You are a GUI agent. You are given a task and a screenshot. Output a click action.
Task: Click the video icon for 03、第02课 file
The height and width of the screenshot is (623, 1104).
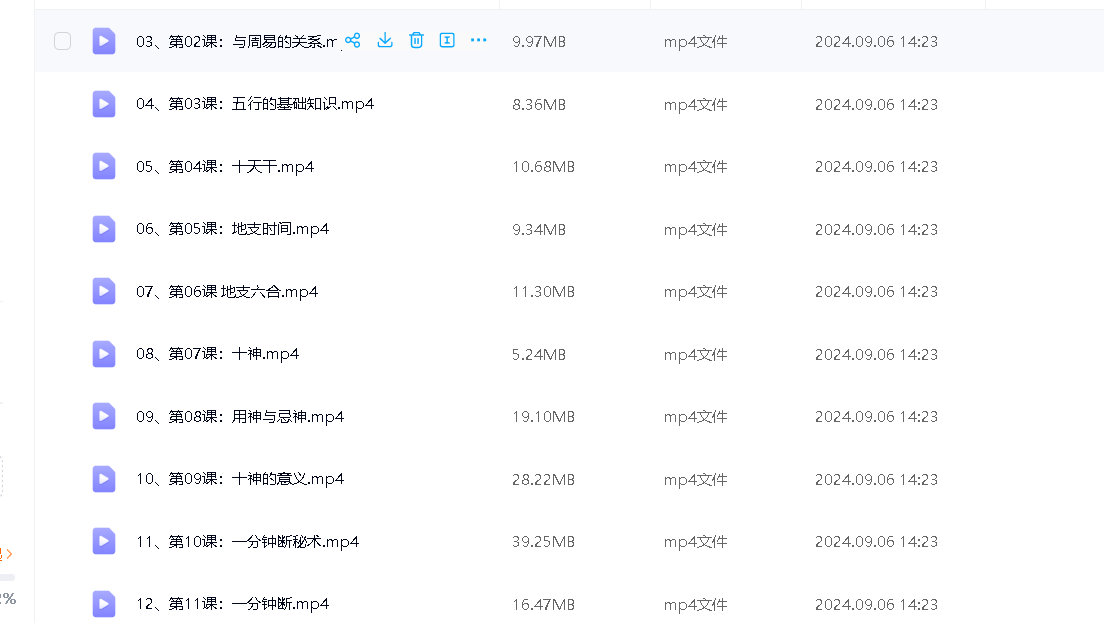coord(104,41)
